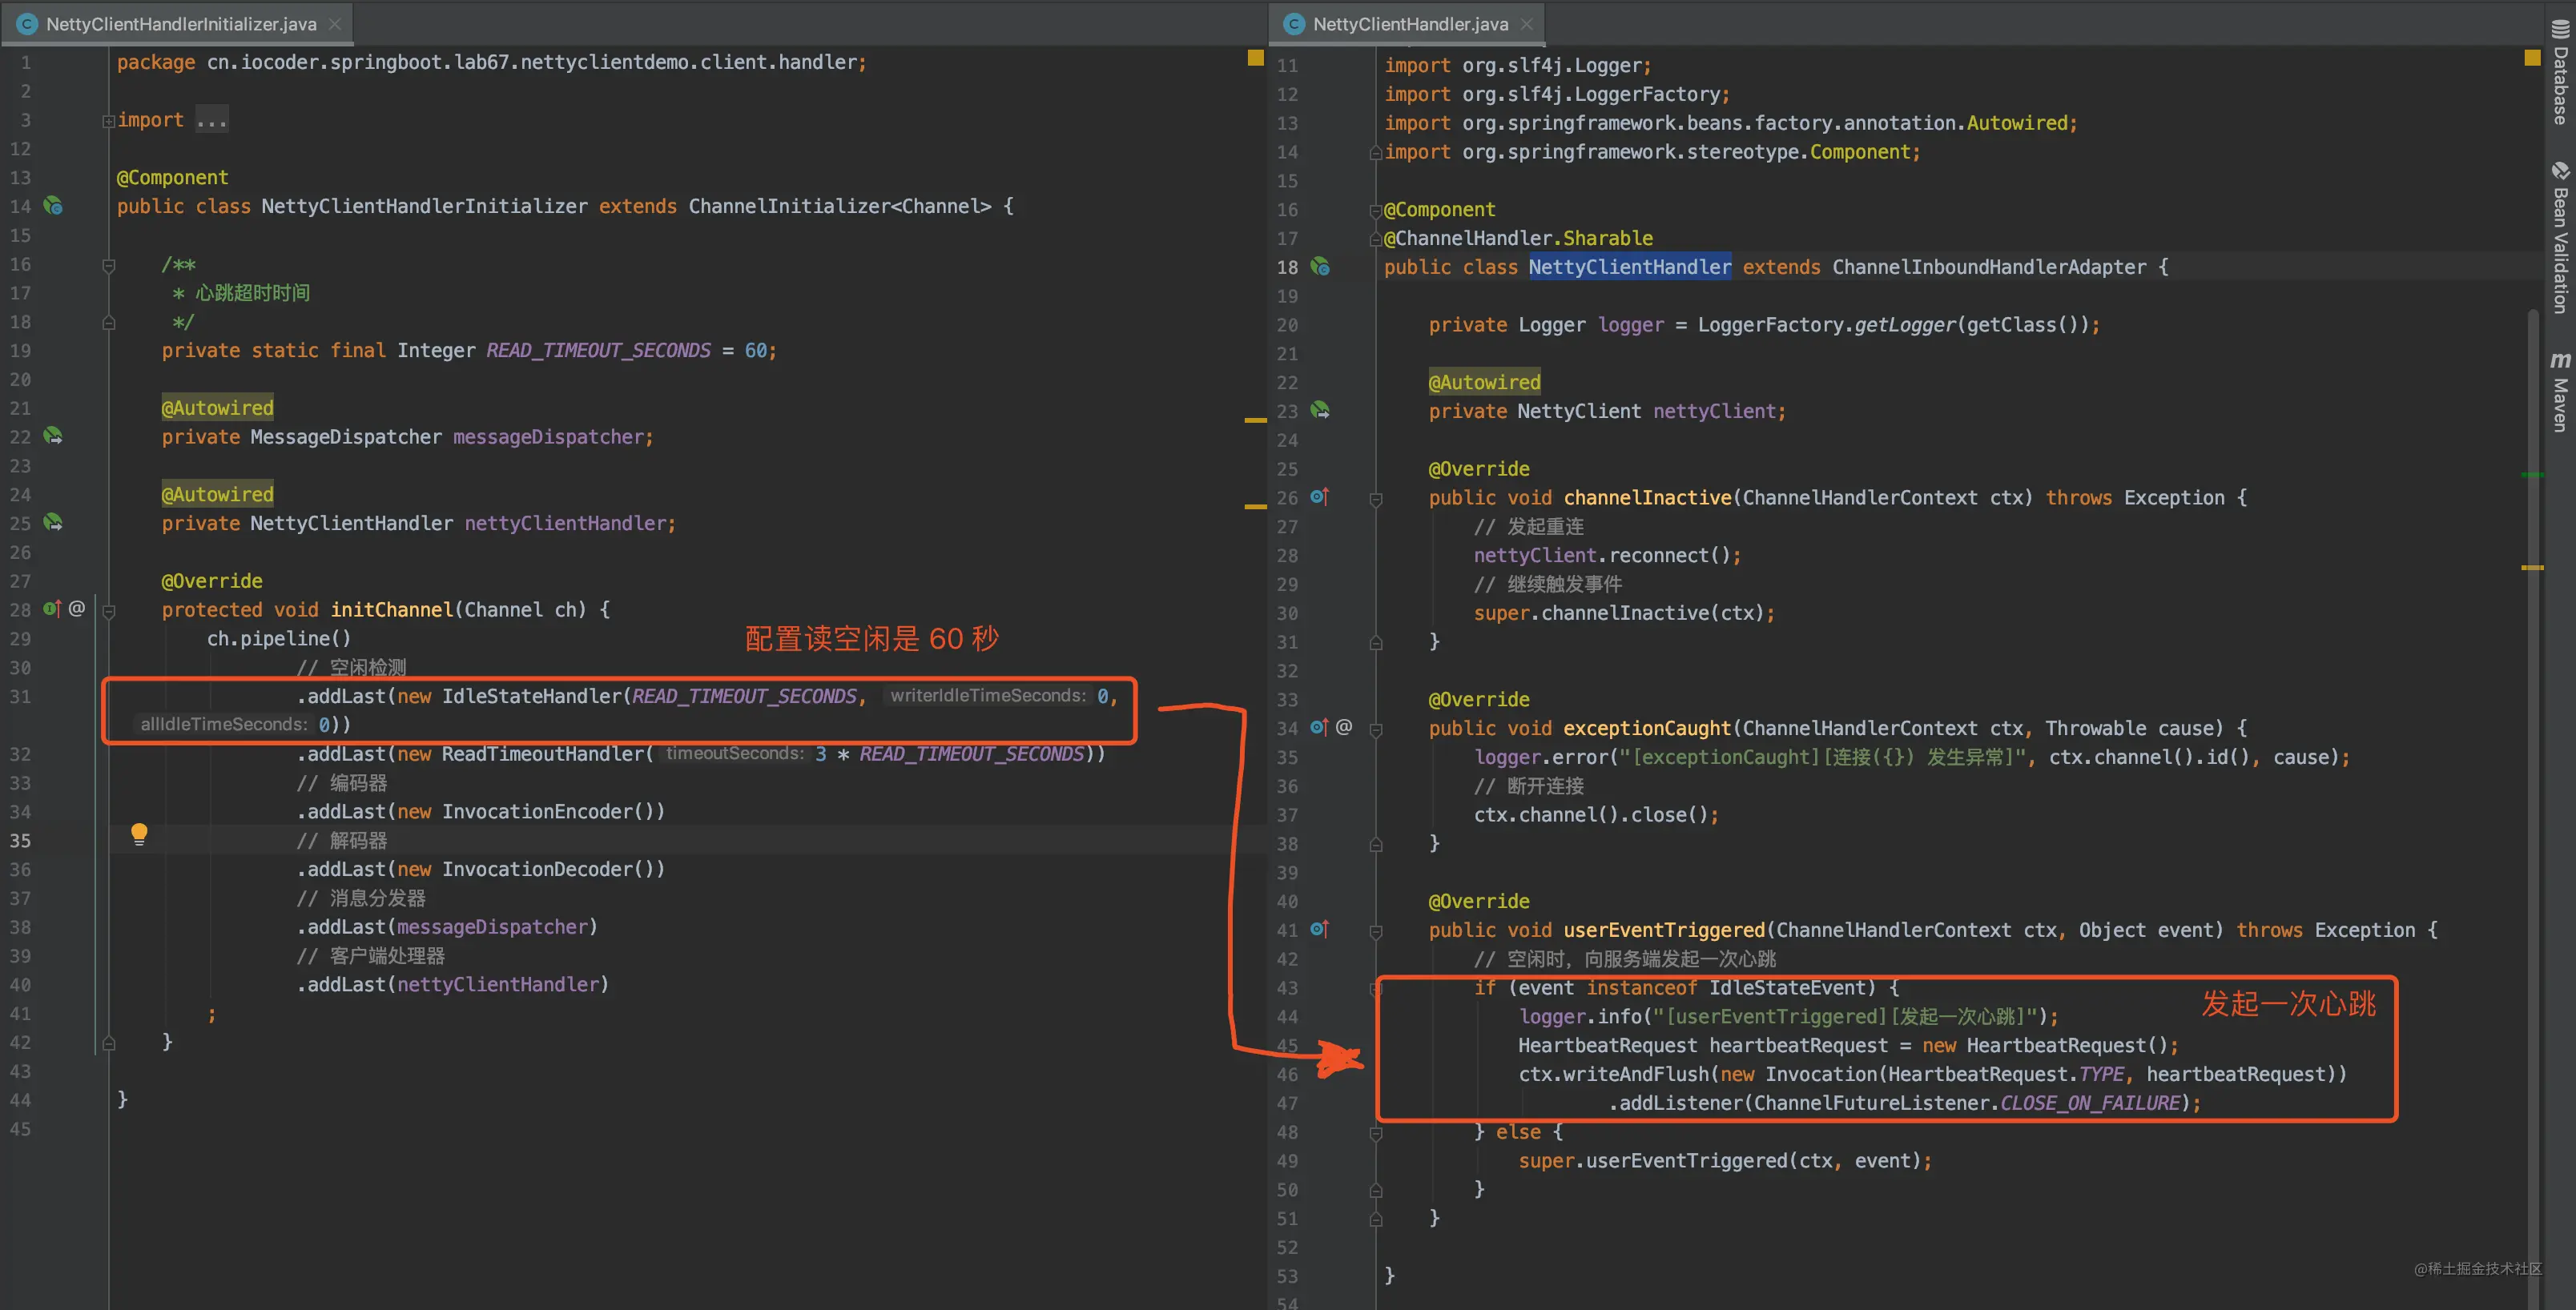Open the Maven tool window
Image resolution: width=2576 pixels, height=1310 pixels.
tap(2560, 391)
